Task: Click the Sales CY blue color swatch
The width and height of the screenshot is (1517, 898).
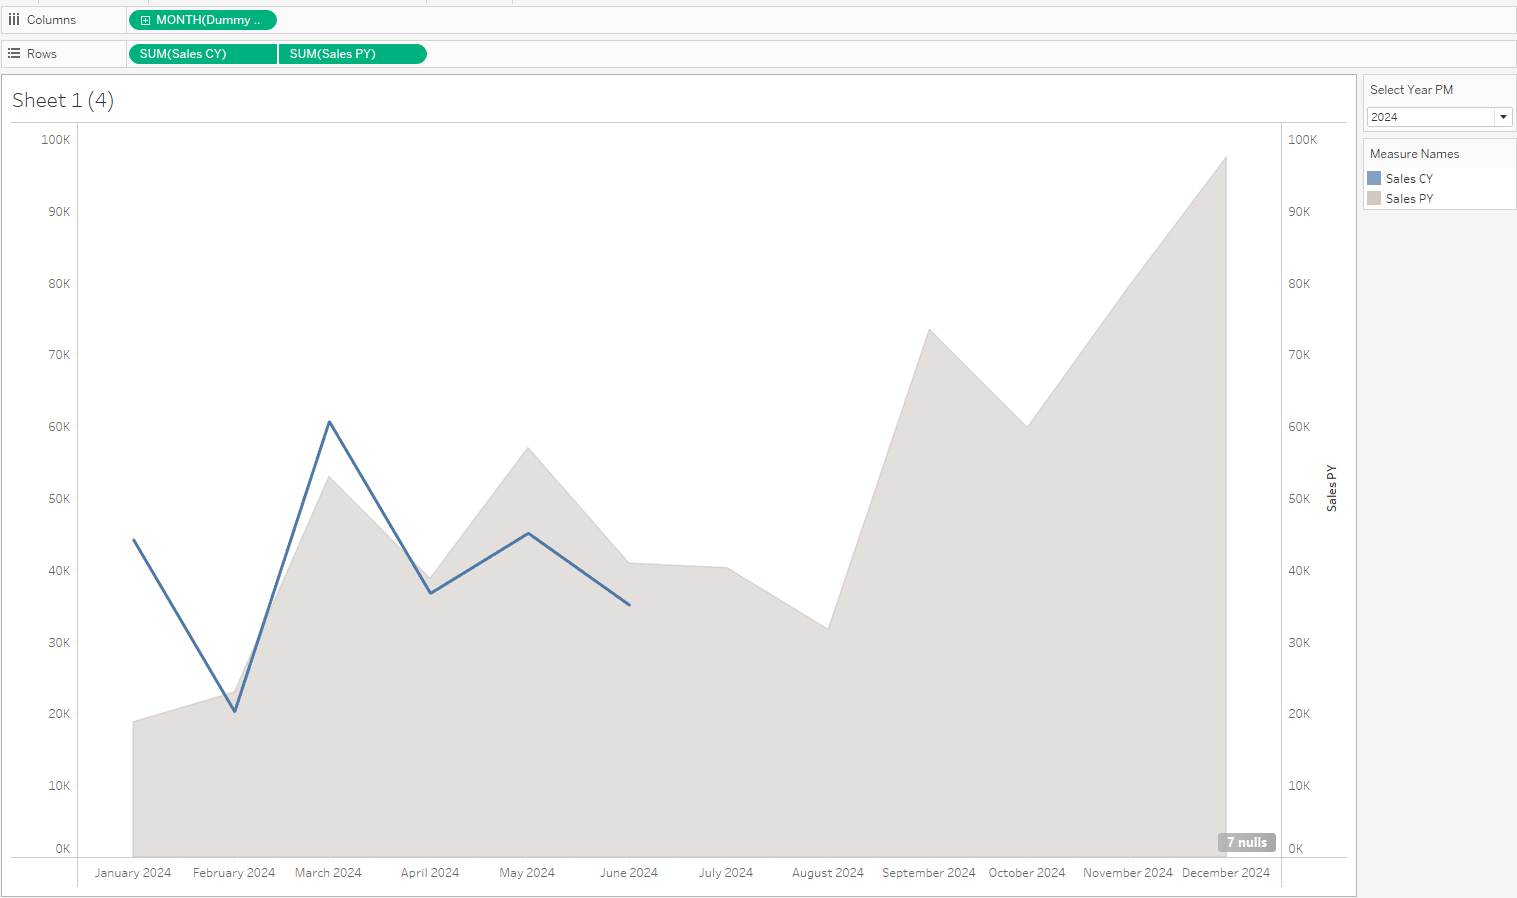Action: tap(1374, 178)
